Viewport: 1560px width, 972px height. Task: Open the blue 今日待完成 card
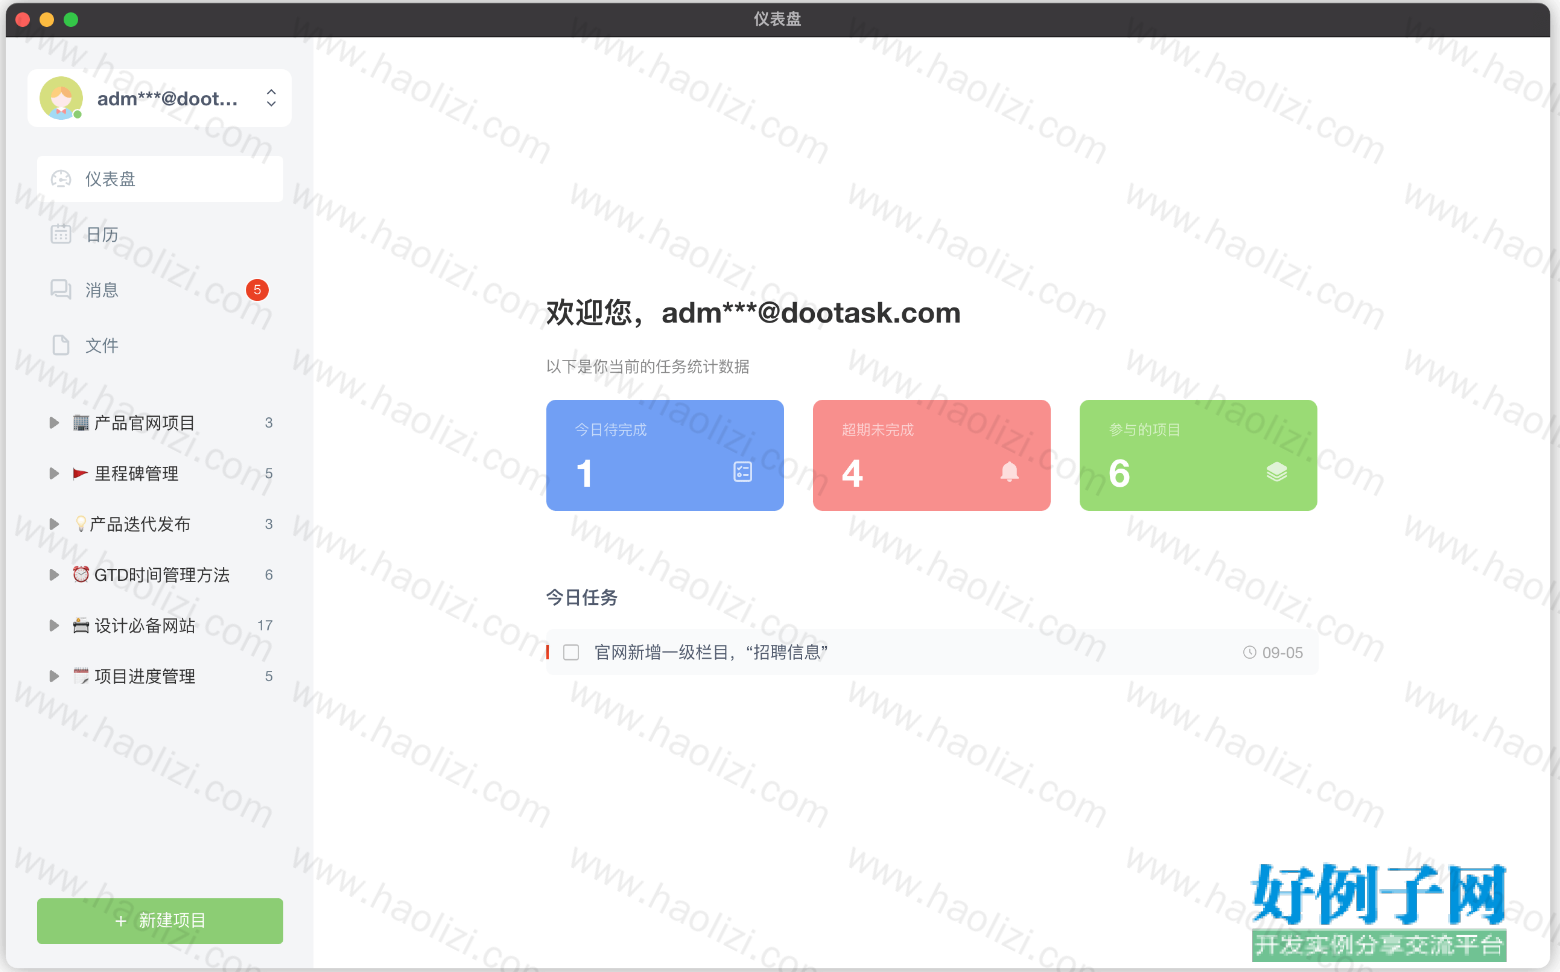[665, 455]
